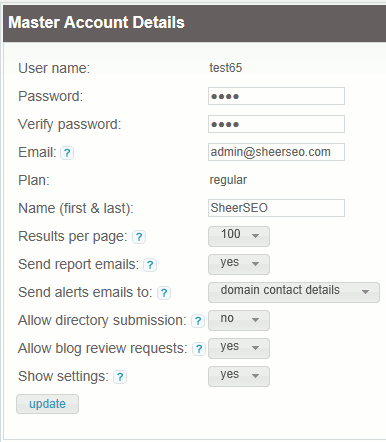This screenshot has width=386, height=442.
Task: Expand the domain contact details dropdown
Action: (x=294, y=292)
